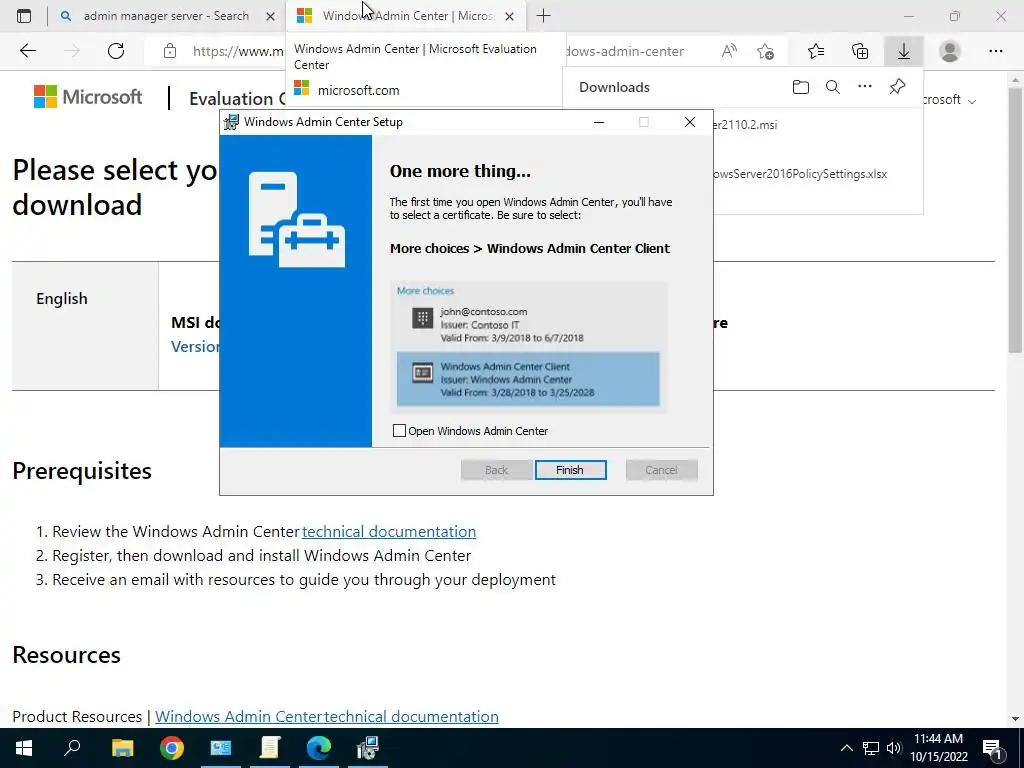Screen dimensions: 1024x768
Task: Select the Windows Admin Center Client certificate
Action: 528,379
